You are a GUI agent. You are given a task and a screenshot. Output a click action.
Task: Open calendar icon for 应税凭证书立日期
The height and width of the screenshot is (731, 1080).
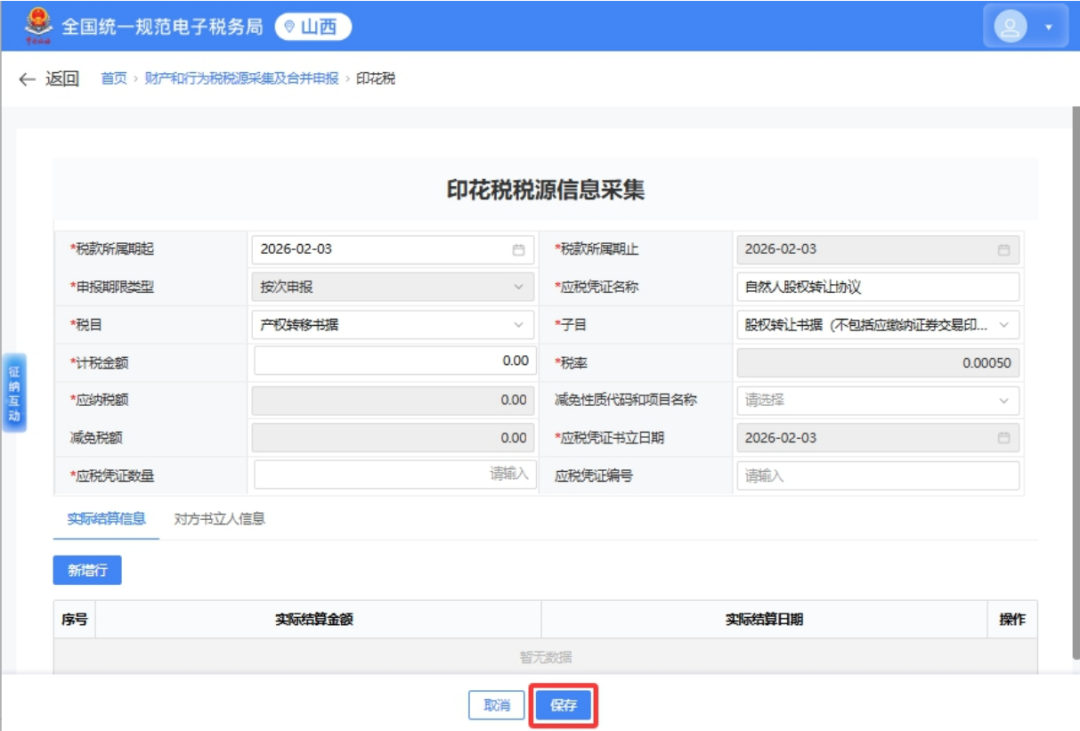(x=1004, y=437)
